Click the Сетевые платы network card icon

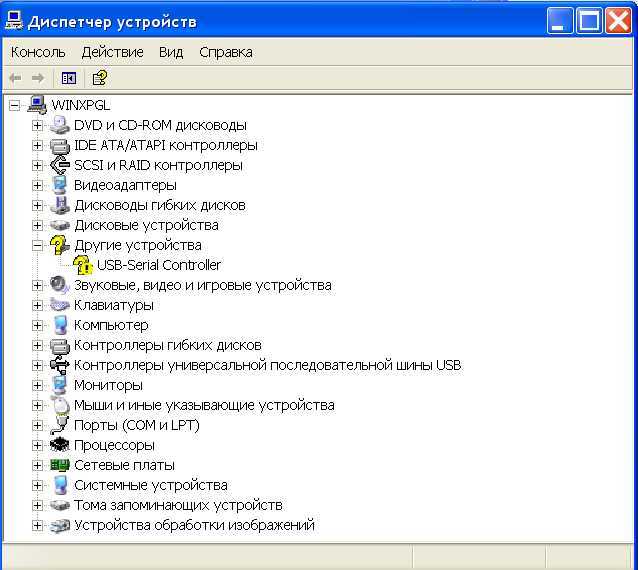pyautogui.click(x=60, y=465)
